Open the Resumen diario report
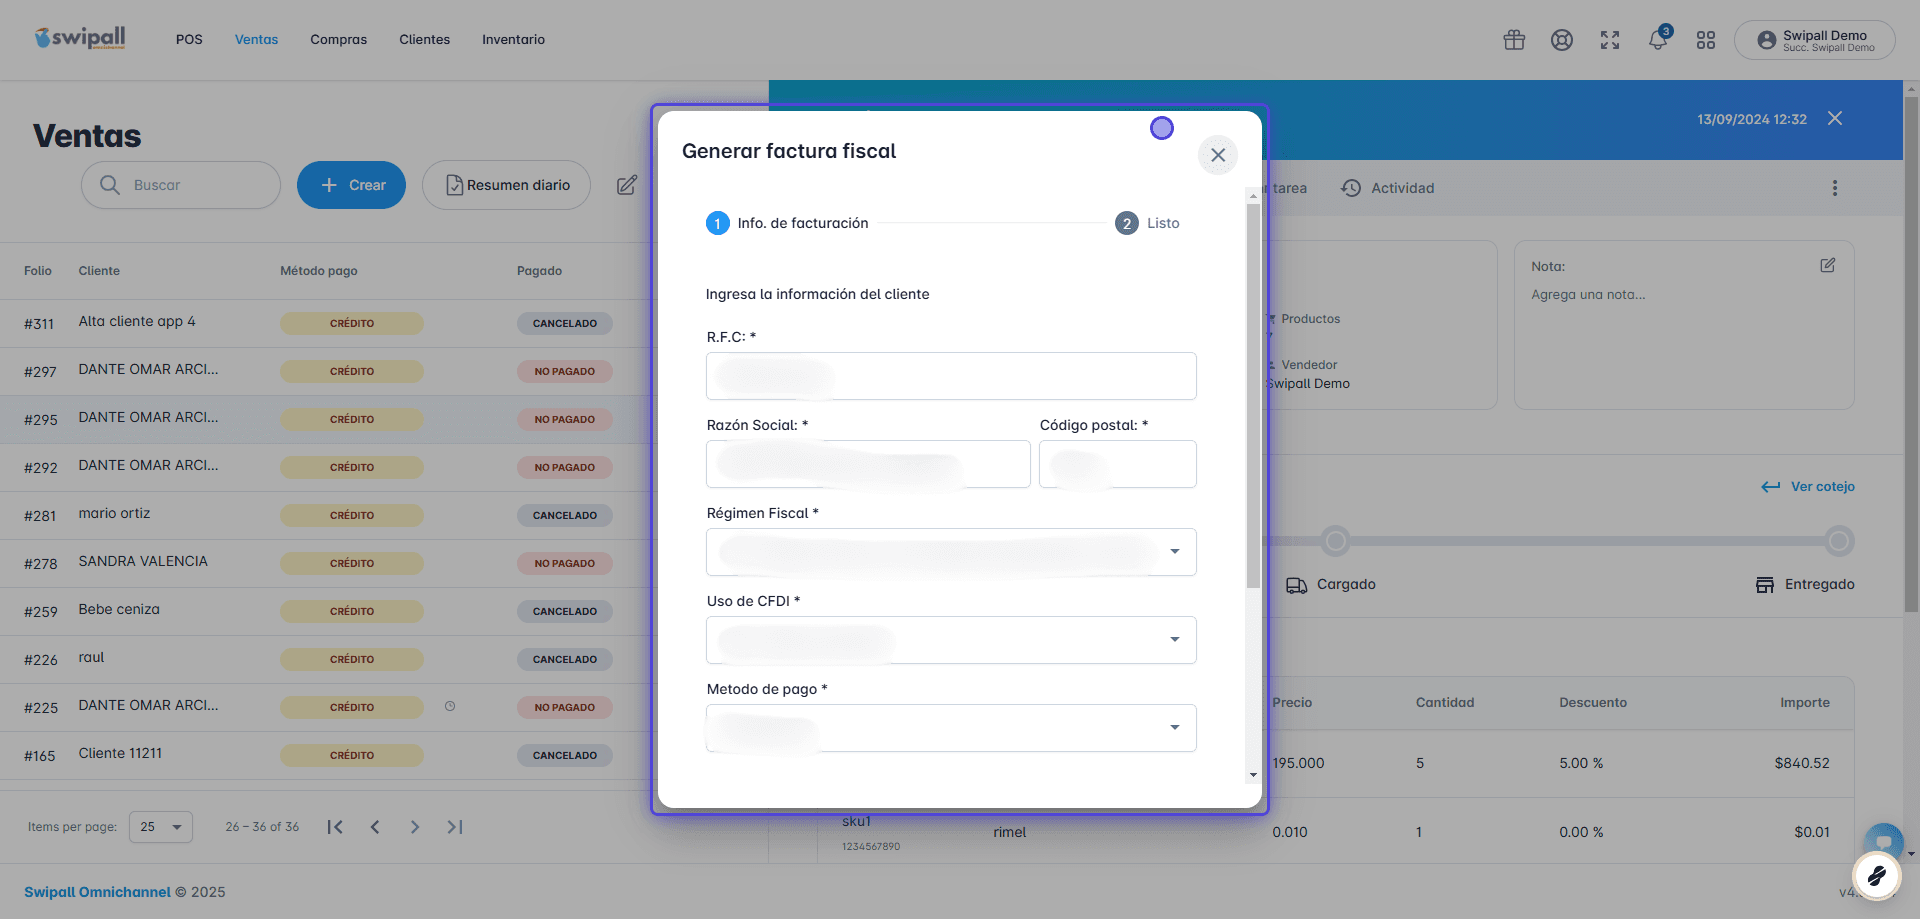The height and width of the screenshot is (919, 1920). point(506,185)
